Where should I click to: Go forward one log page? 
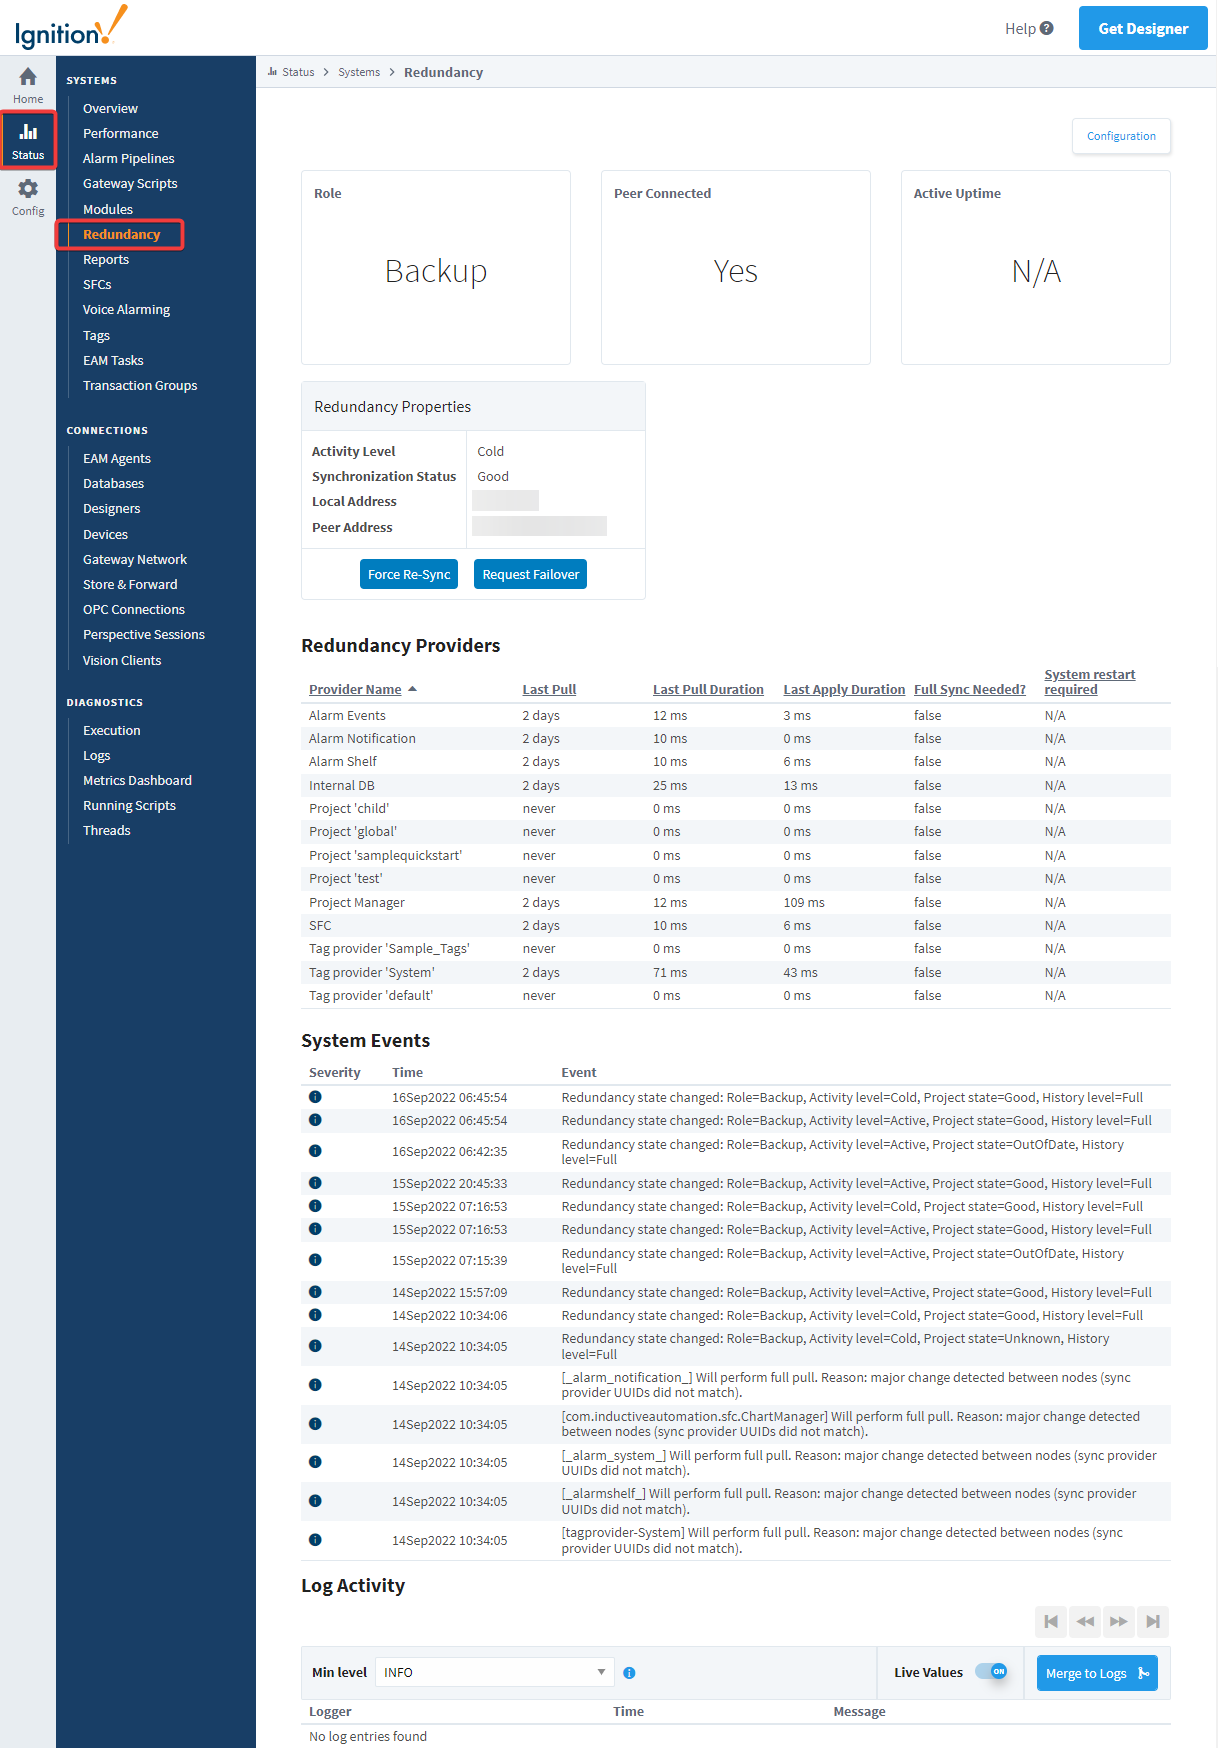1119,1621
